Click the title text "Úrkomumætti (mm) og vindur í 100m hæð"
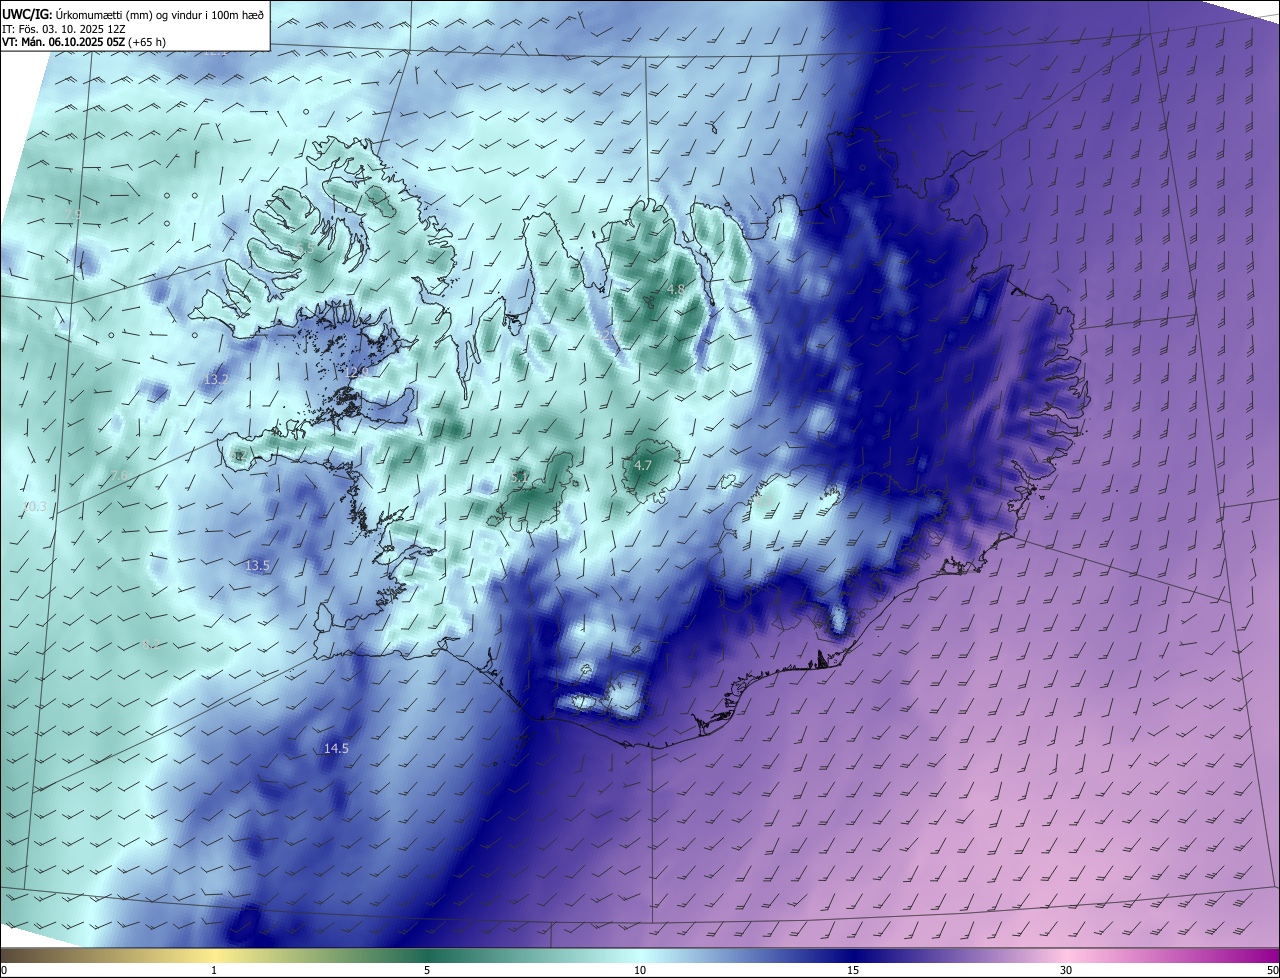This screenshot has height=978, width=1280. pyautogui.click(x=159, y=13)
